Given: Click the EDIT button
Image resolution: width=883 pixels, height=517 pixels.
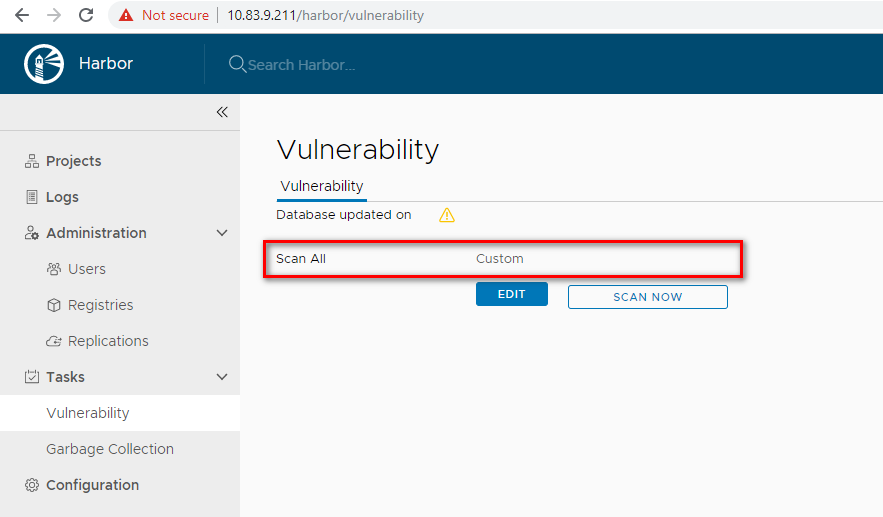Looking at the screenshot, I should 511,294.
